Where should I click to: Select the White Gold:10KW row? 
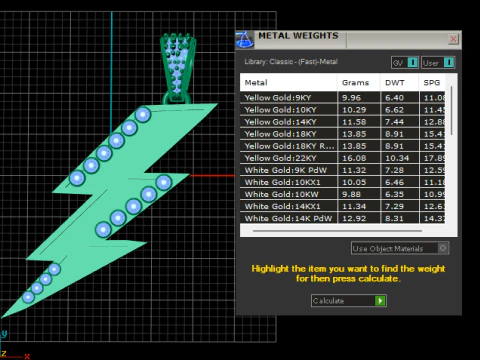[x=342, y=194]
